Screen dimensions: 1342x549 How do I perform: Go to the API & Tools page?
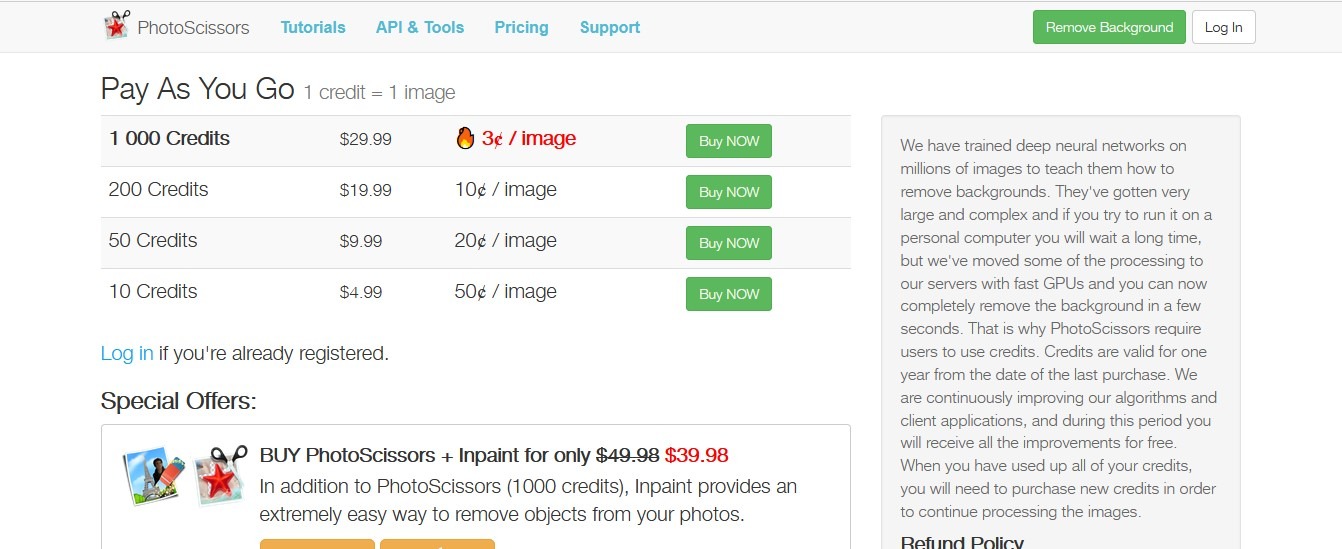420,27
